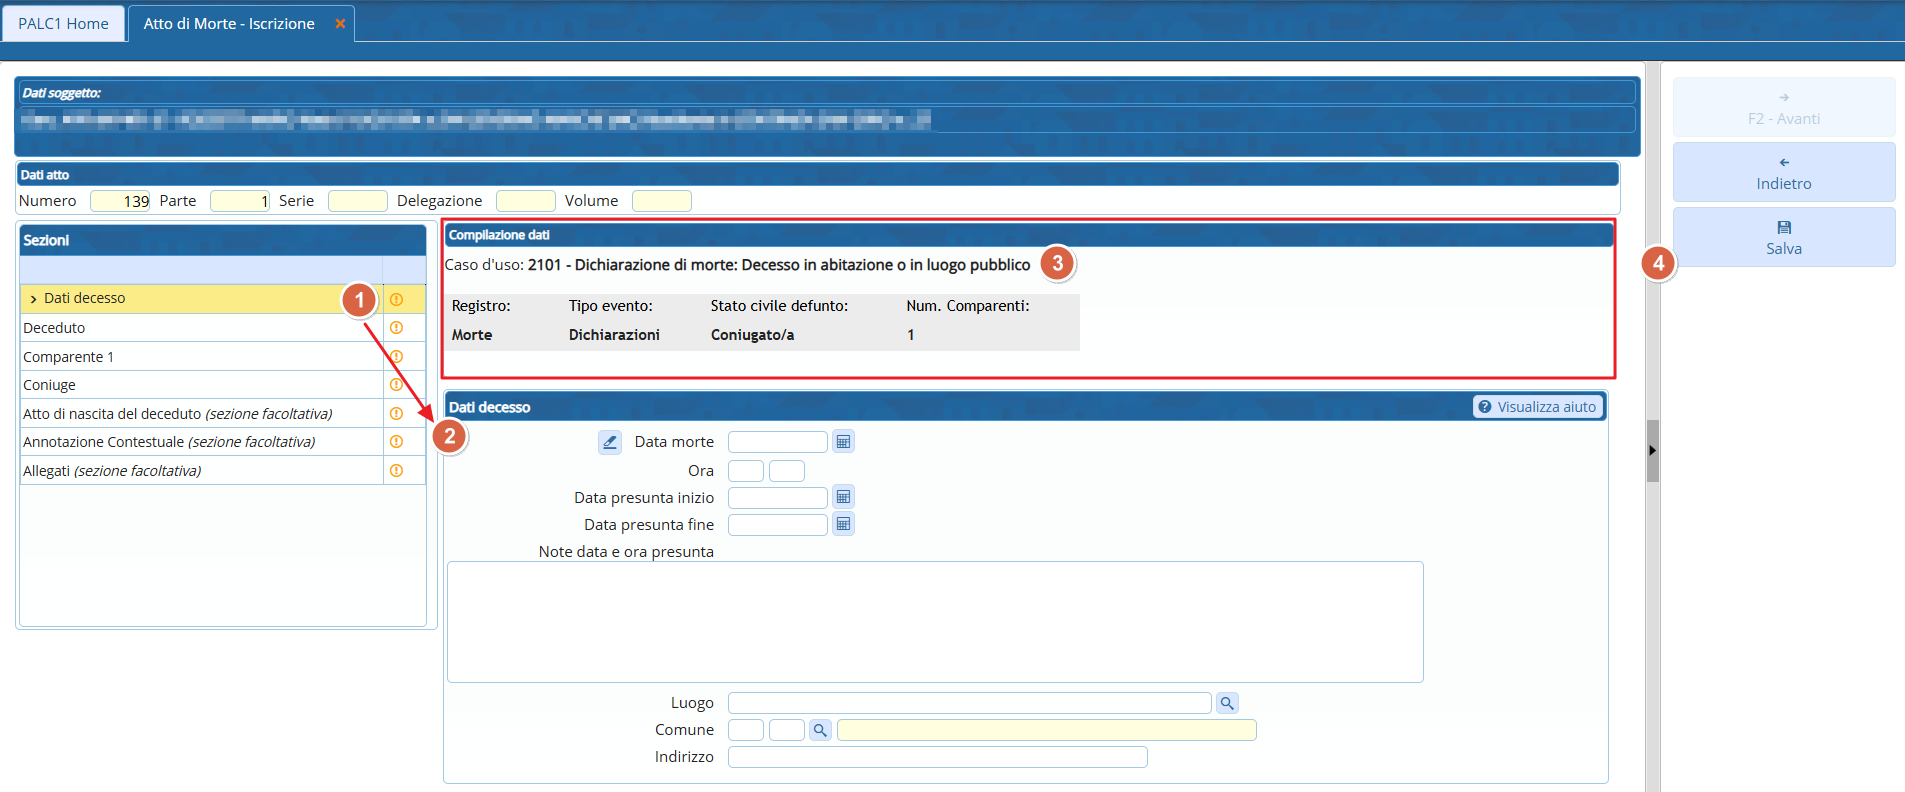Click the edit pencil icon beside Data morte
The image size is (1905, 792).
coord(609,442)
